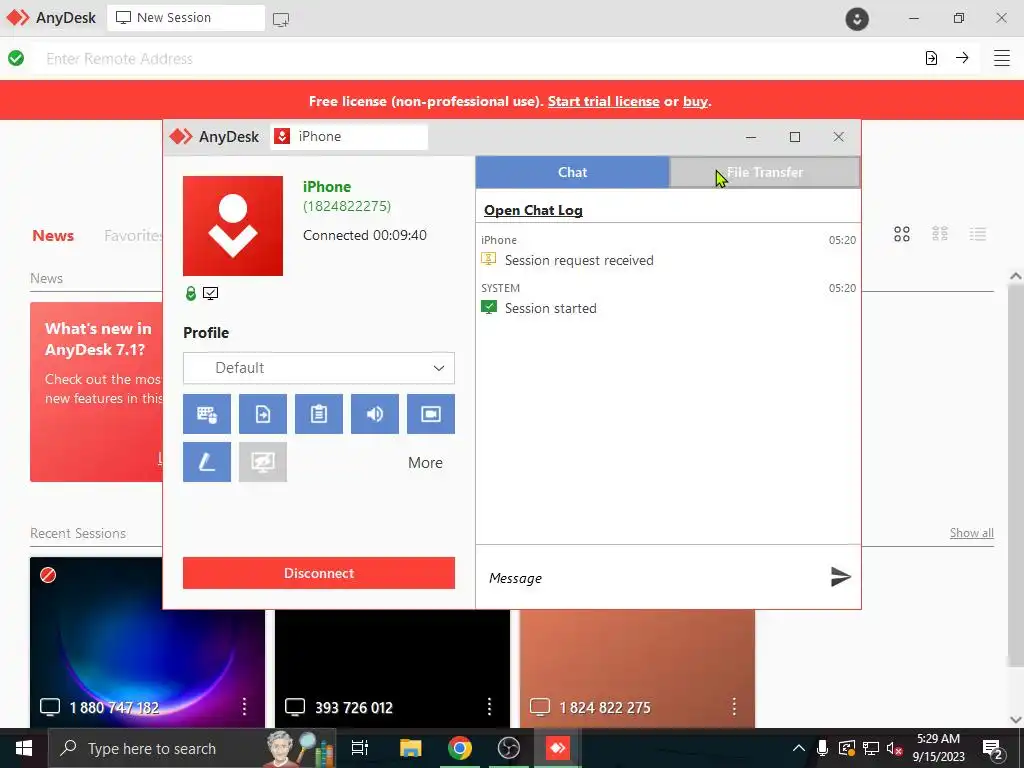Toggle clipboard access permission
This screenshot has width=1024, height=768.
point(319,414)
